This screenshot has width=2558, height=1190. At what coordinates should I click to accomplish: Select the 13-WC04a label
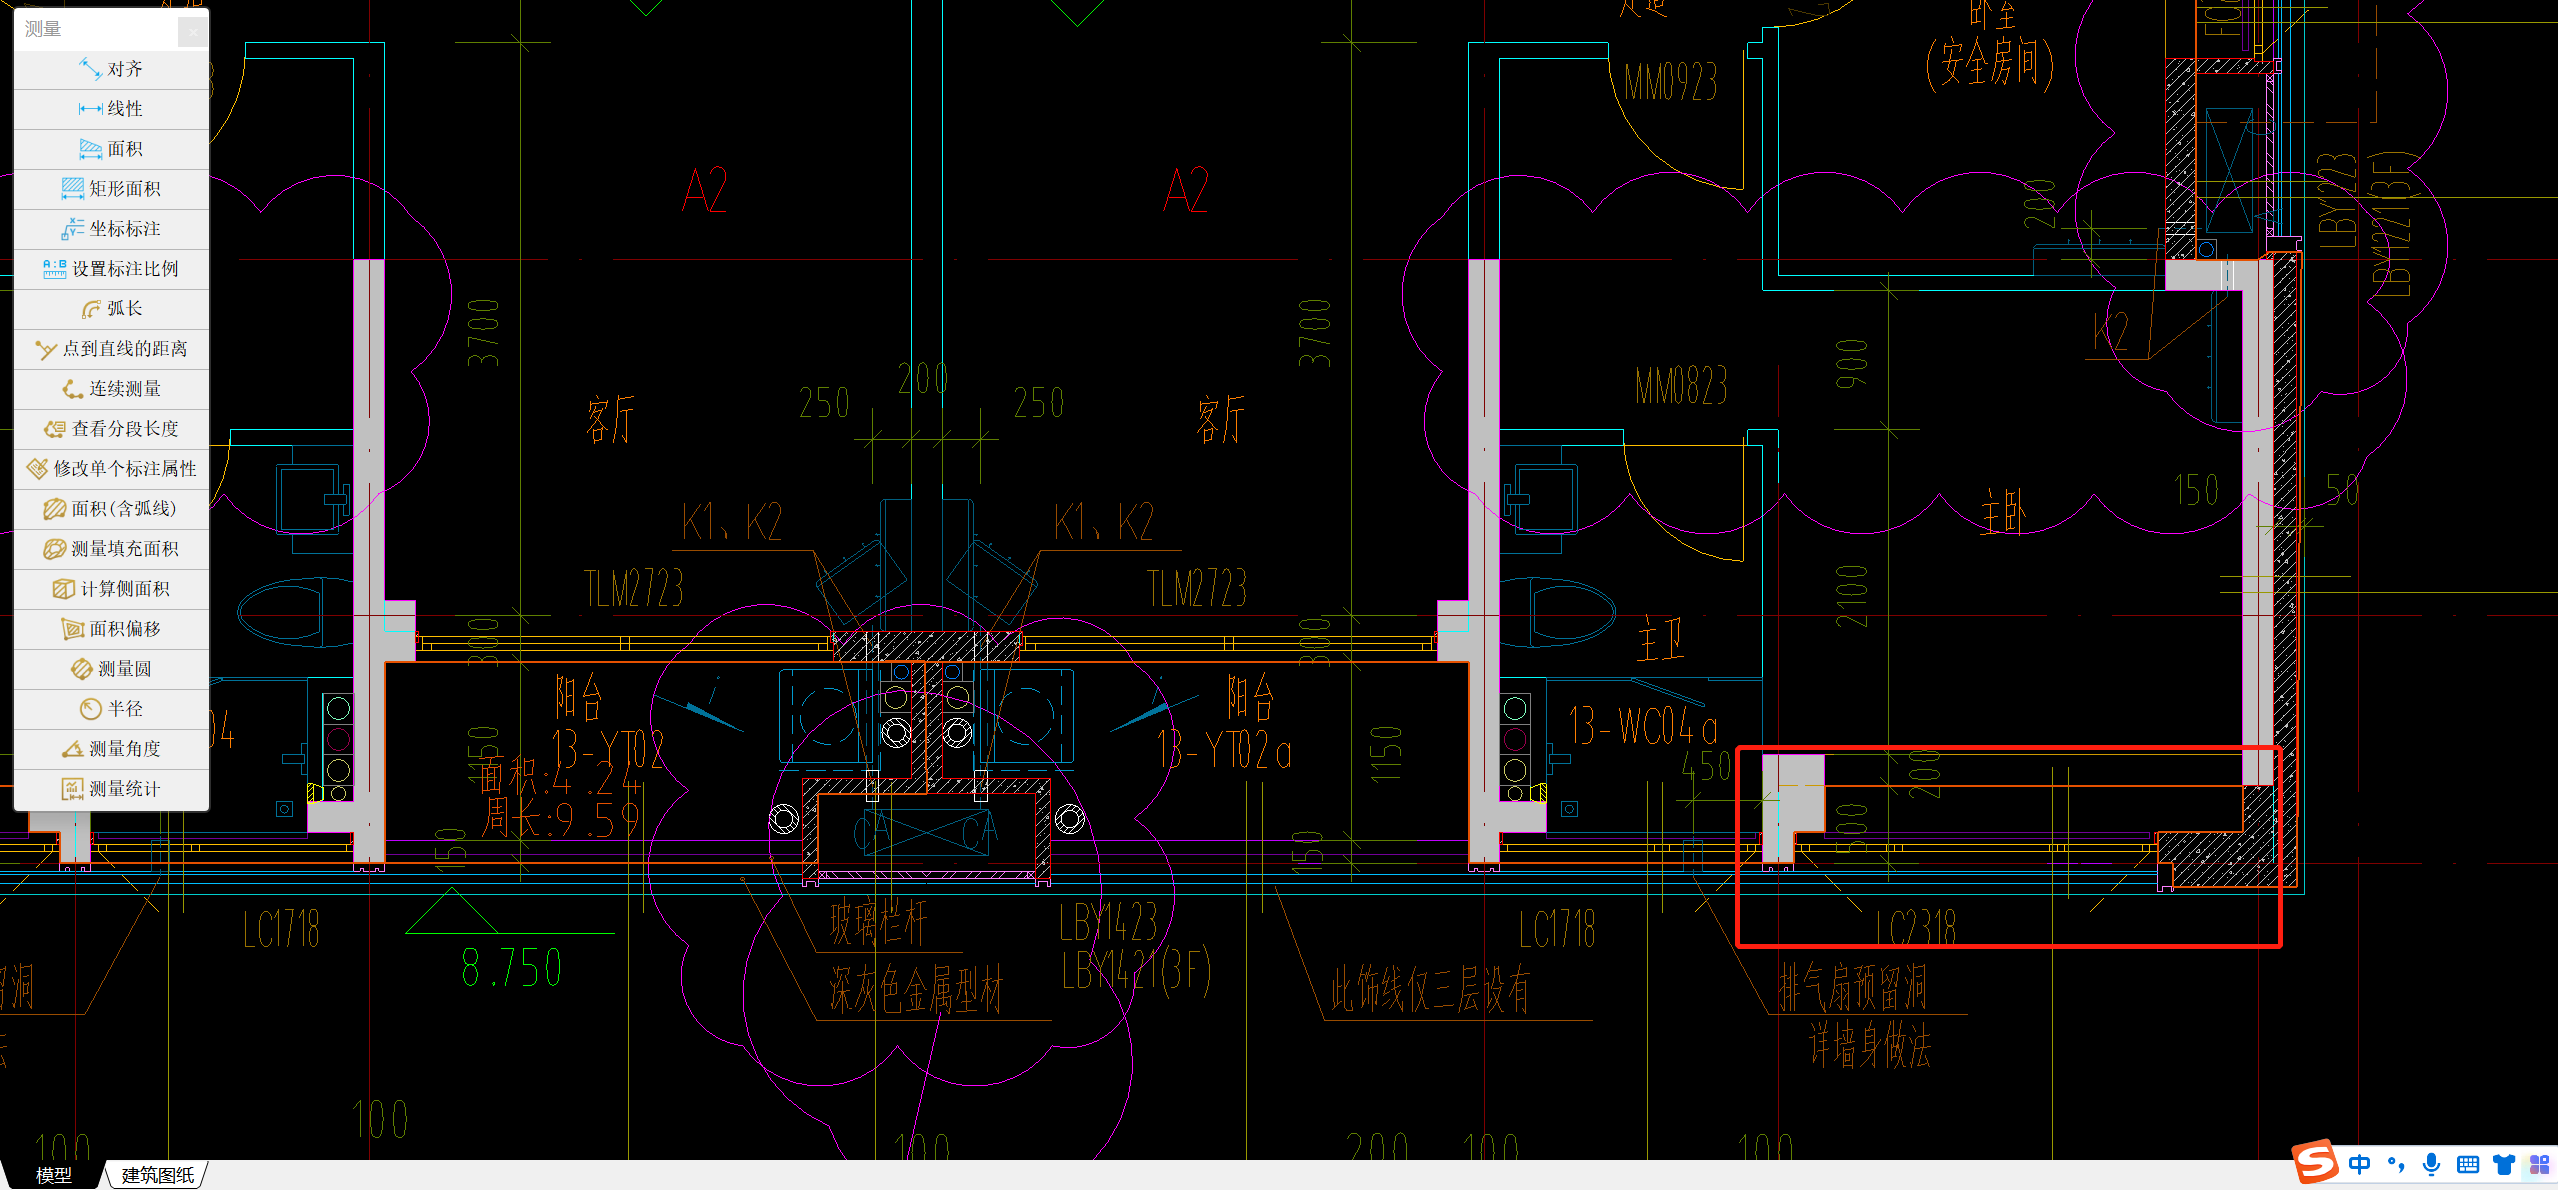point(1642,726)
